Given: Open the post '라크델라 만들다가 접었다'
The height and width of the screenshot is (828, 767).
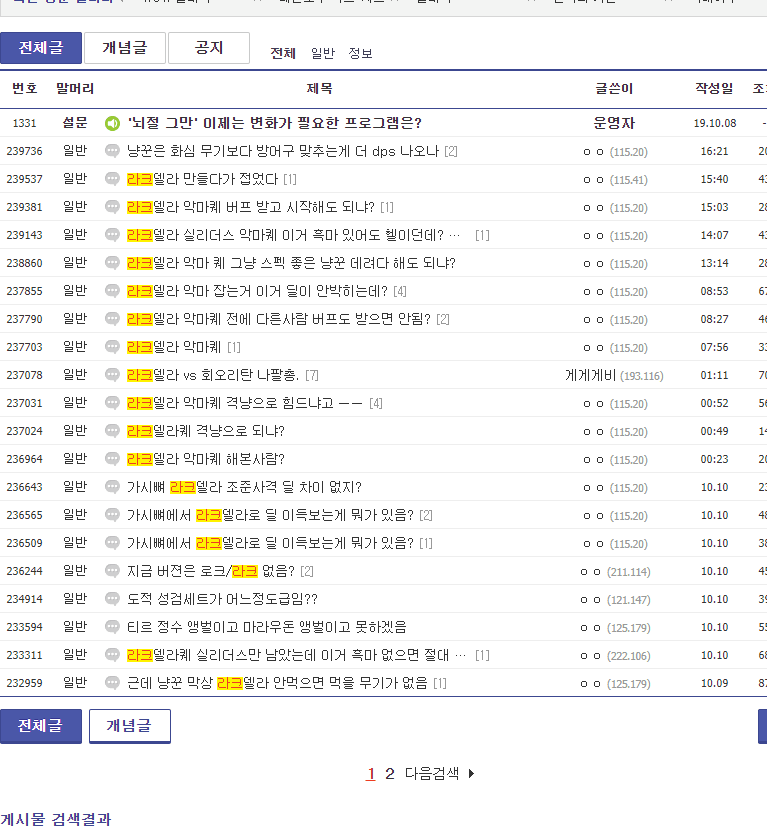Looking at the screenshot, I should point(203,179).
